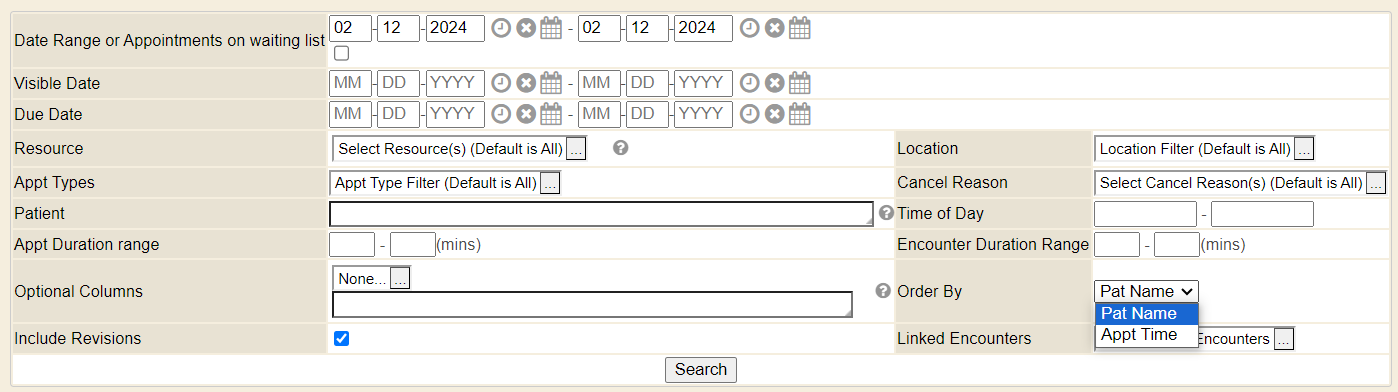This screenshot has width=1398, height=392.
Task: Open Select Cancel Reason(s) ellipsis button
Action: (1376, 183)
